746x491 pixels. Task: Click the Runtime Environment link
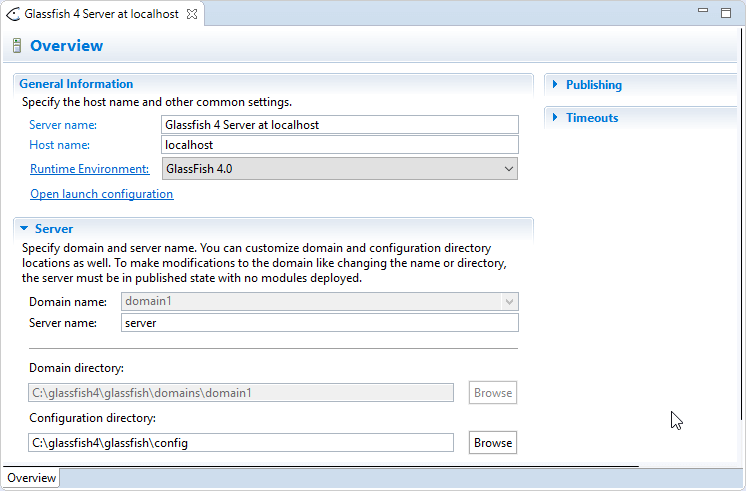pyautogui.click(x=89, y=169)
